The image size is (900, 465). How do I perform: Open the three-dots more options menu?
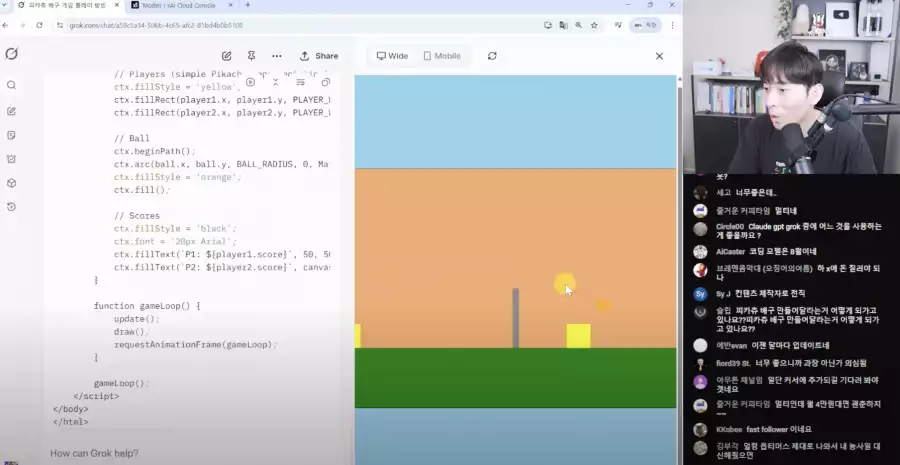tap(277, 56)
